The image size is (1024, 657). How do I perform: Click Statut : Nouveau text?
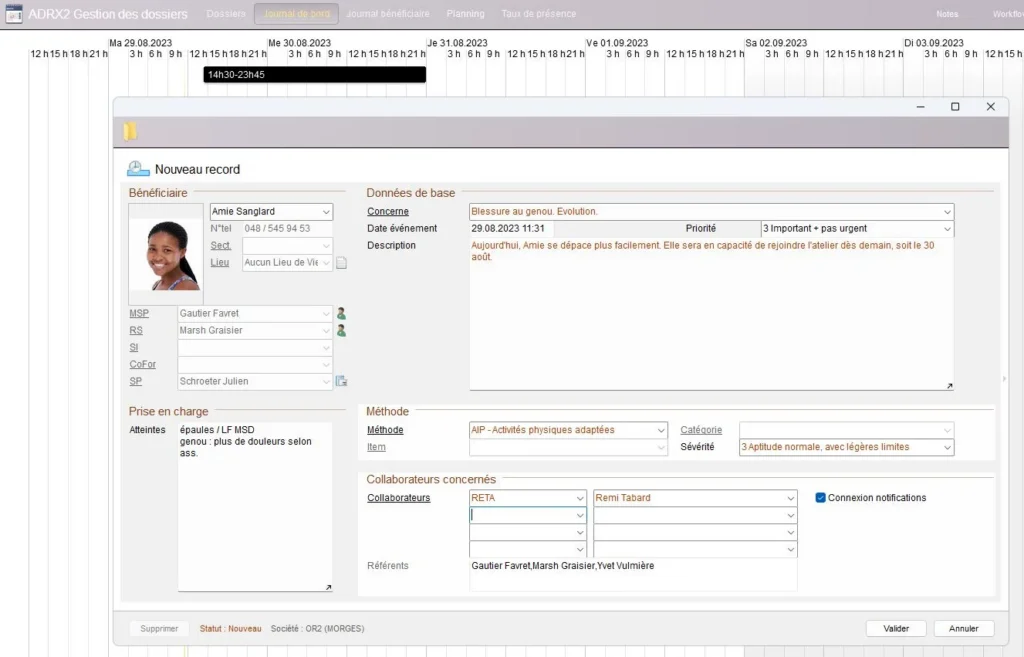click(231, 628)
